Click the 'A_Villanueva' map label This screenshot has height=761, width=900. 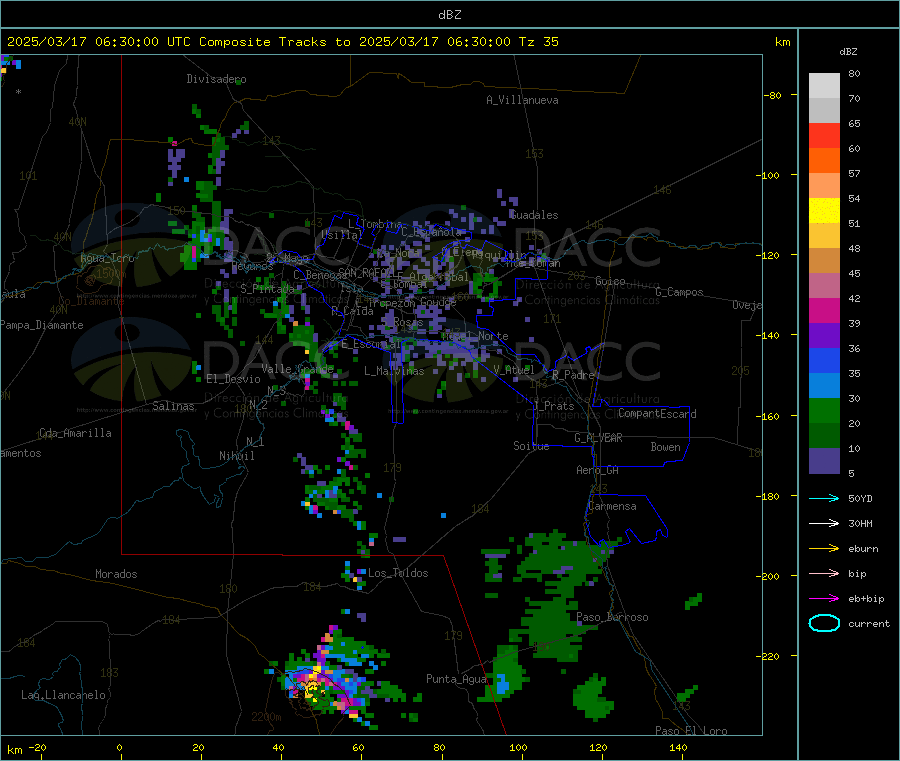pyautogui.click(x=522, y=100)
